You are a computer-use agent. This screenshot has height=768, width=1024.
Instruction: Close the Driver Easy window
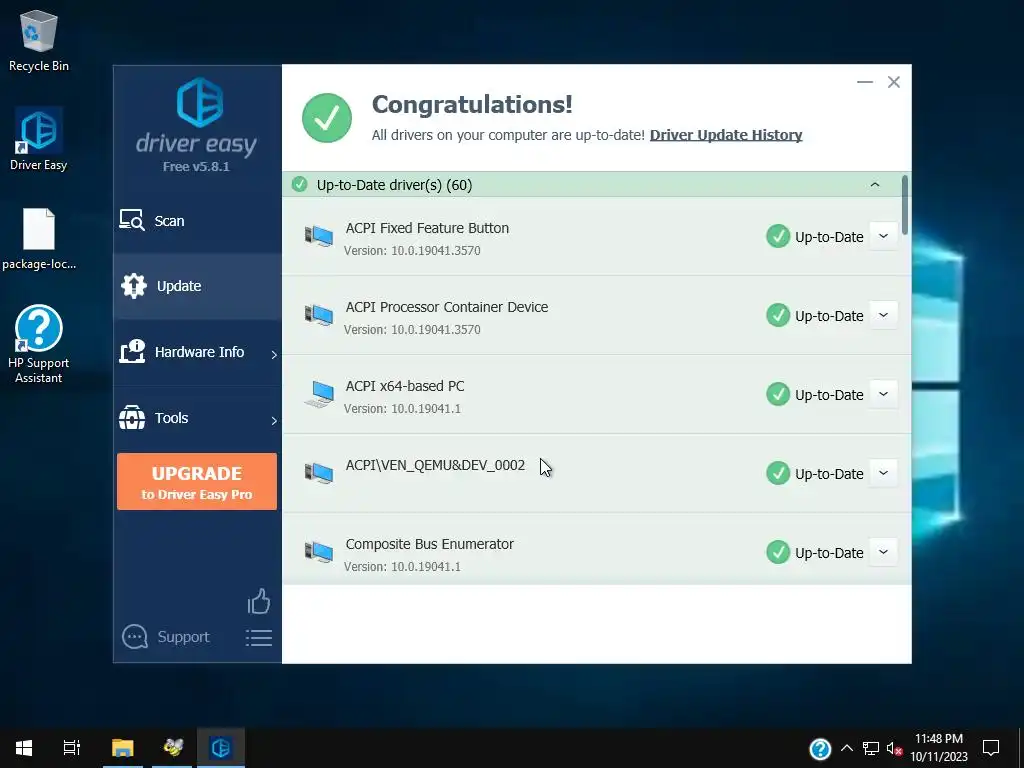[x=893, y=82]
